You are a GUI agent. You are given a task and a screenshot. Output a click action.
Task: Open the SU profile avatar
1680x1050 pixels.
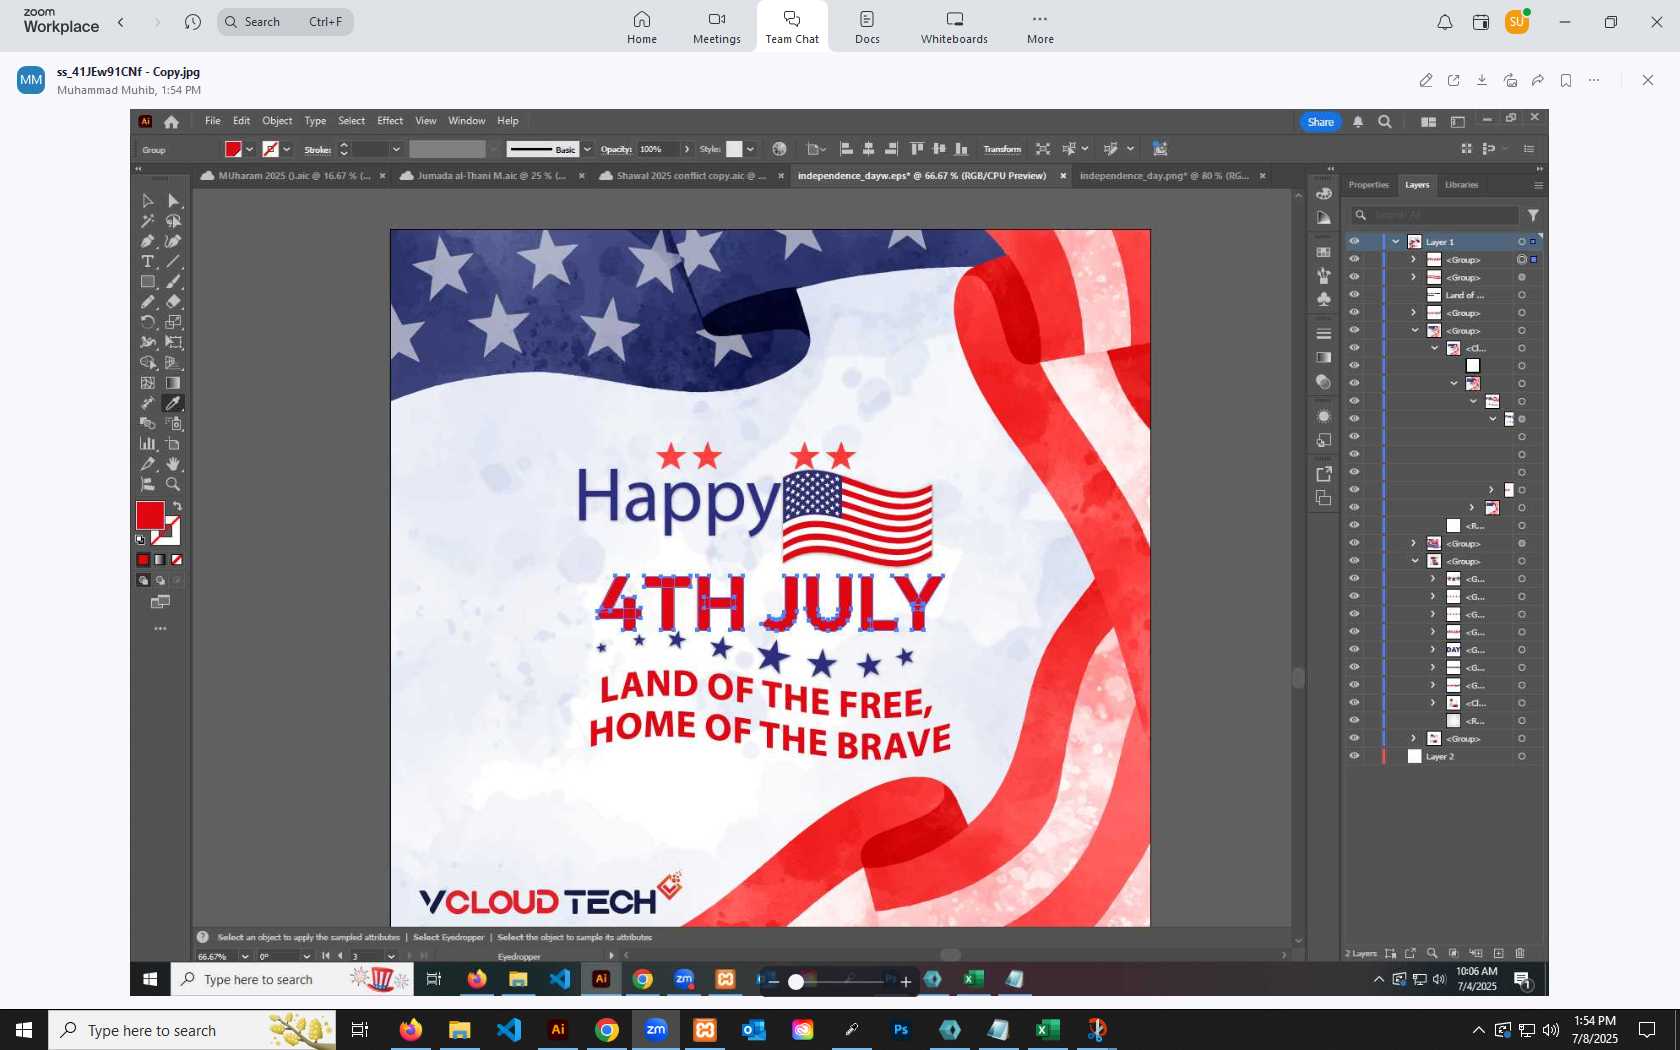click(1517, 22)
